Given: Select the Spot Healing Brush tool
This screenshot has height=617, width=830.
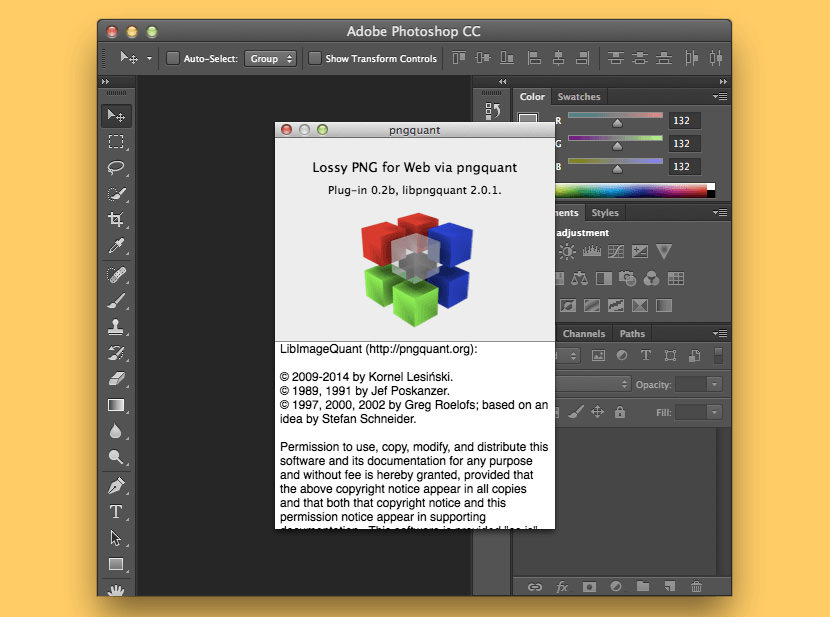Looking at the screenshot, I should pos(116,275).
